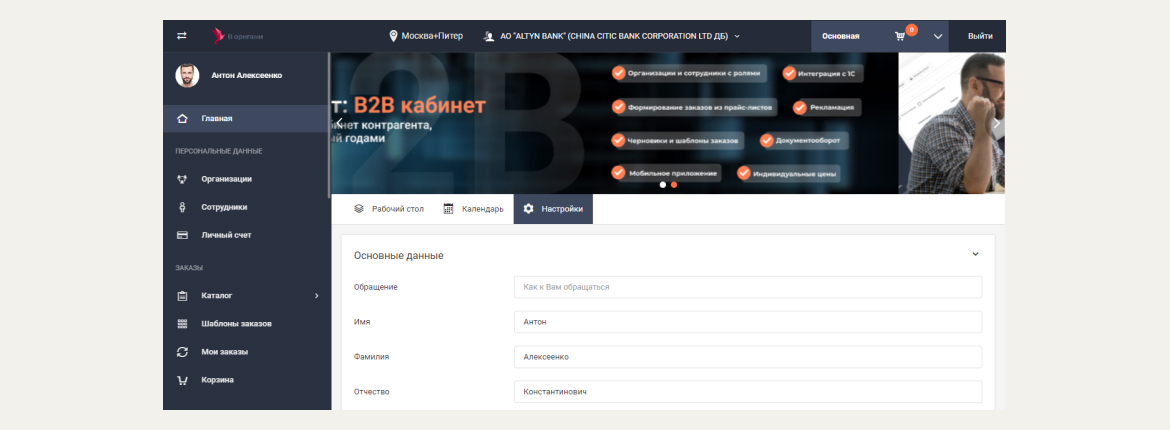This screenshot has width=1170, height=430.
Task: Open Главная in the sidebar
Action: point(245,119)
